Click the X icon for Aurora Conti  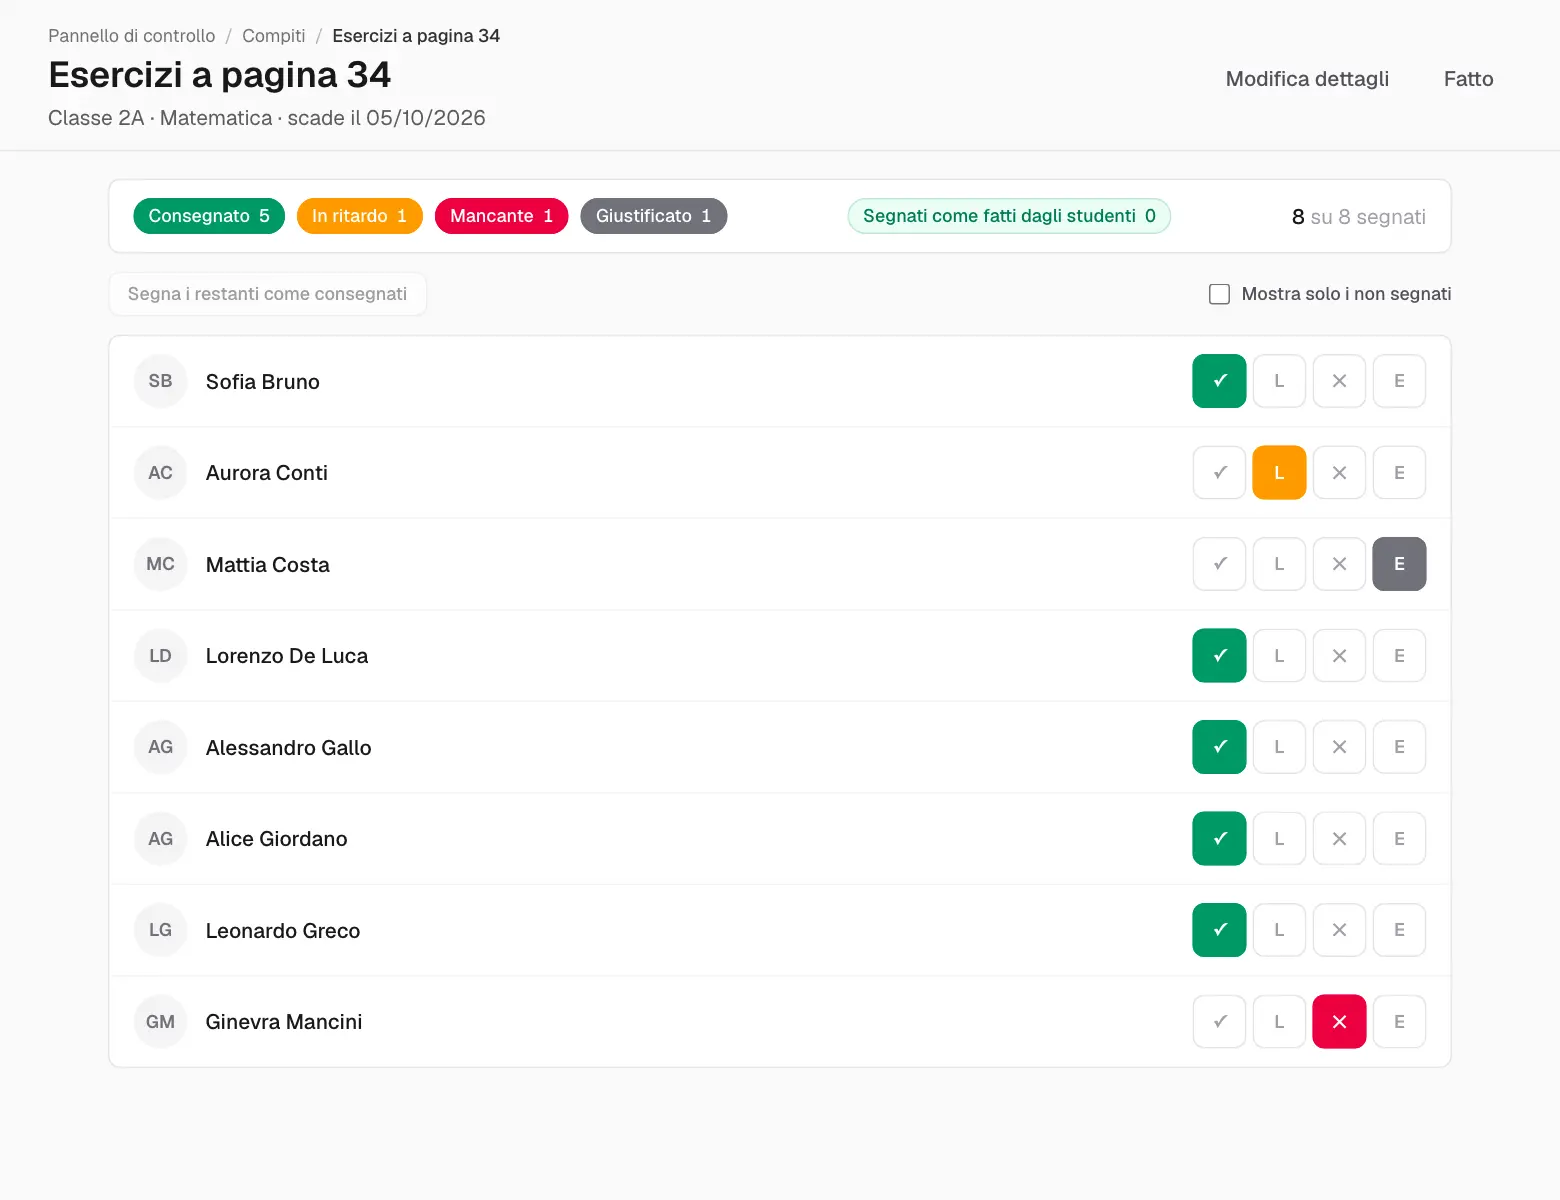point(1339,472)
